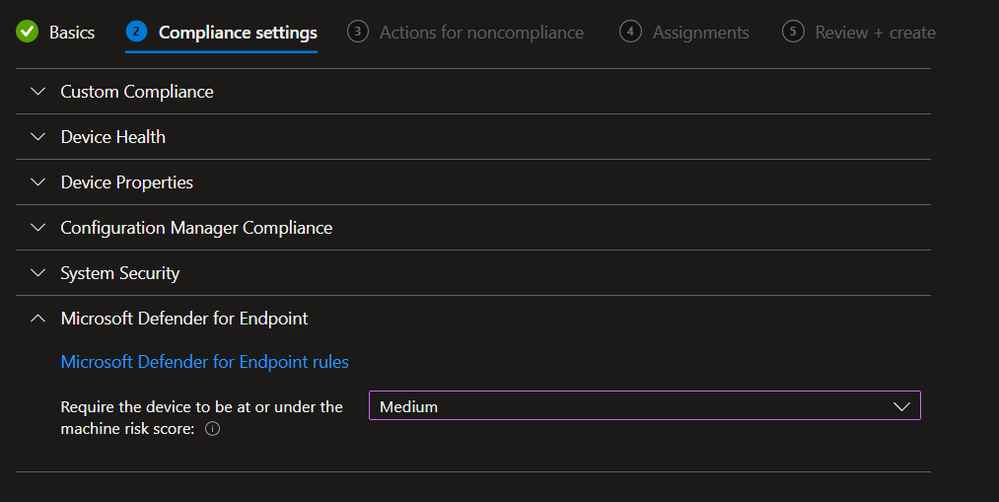Image resolution: width=999 pixels, height=502 pixels.
Task: Open Microsoft Defender for Endpoint rules link
Action: click(205, 362)
